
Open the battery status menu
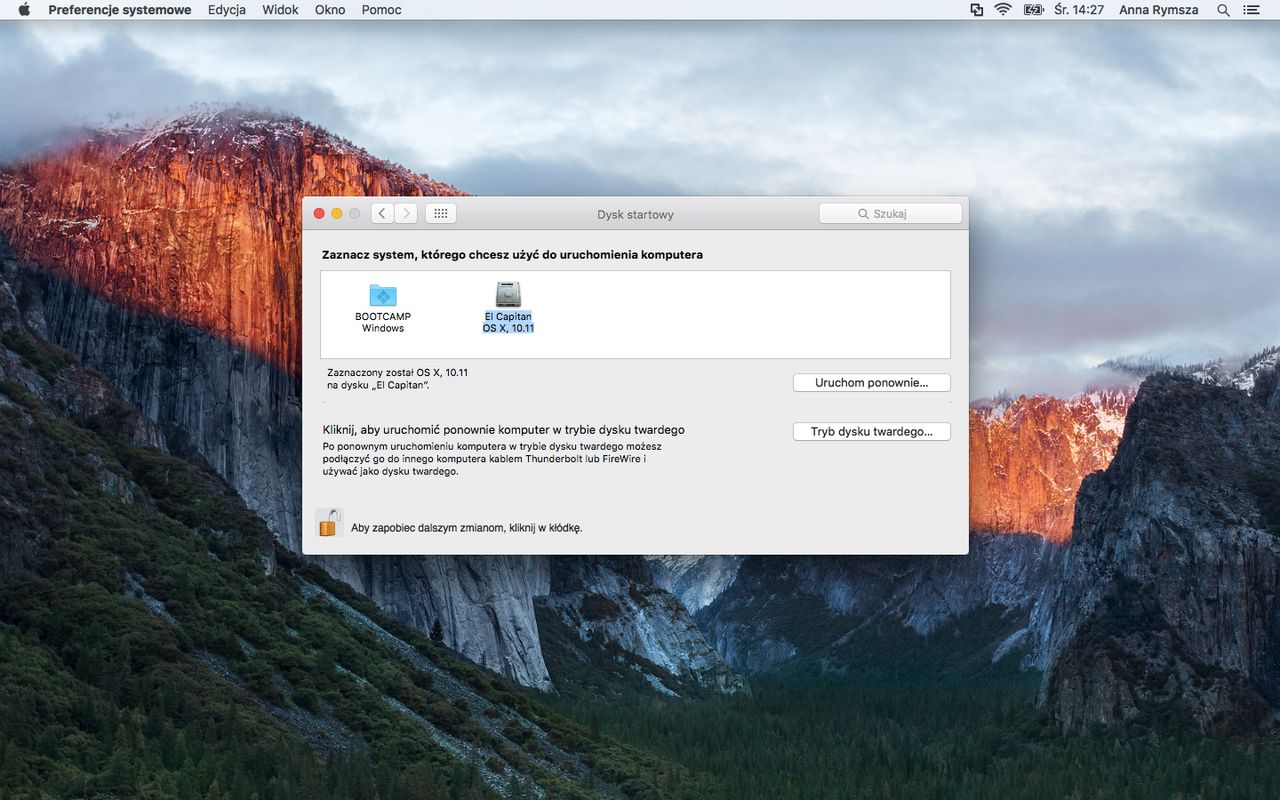click(1033, 10)
